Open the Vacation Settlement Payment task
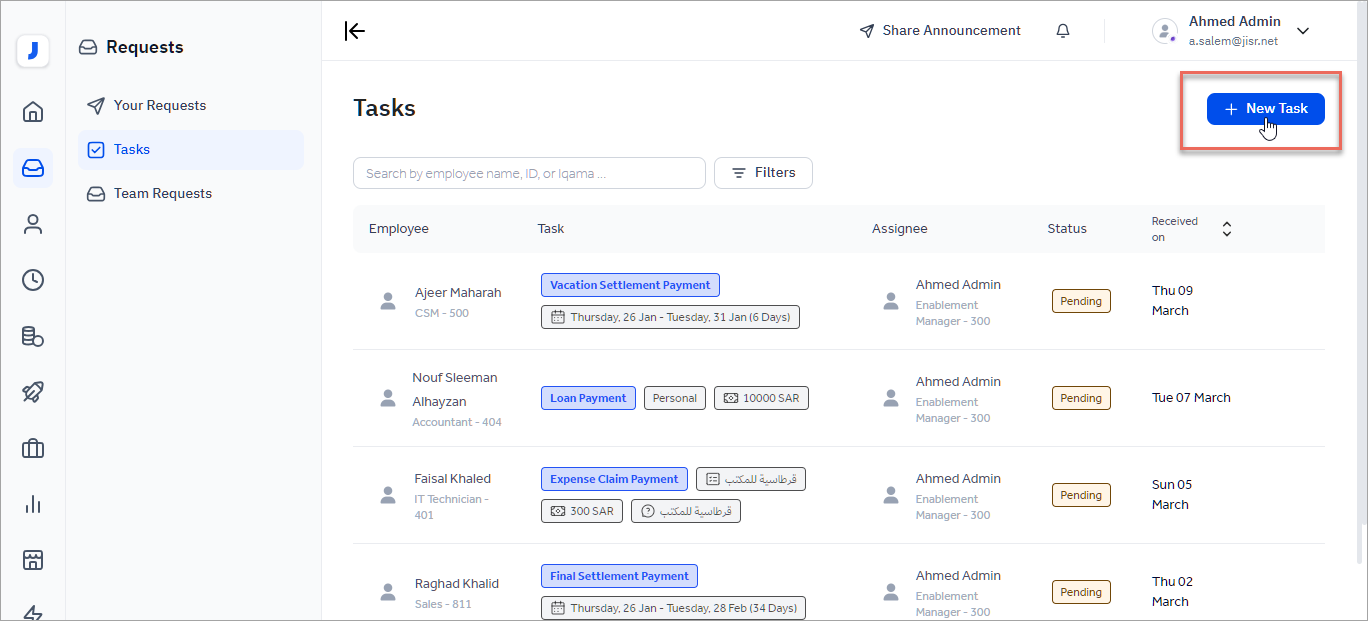Viewport: 1368px width, 621px height. tap(630, 284)
